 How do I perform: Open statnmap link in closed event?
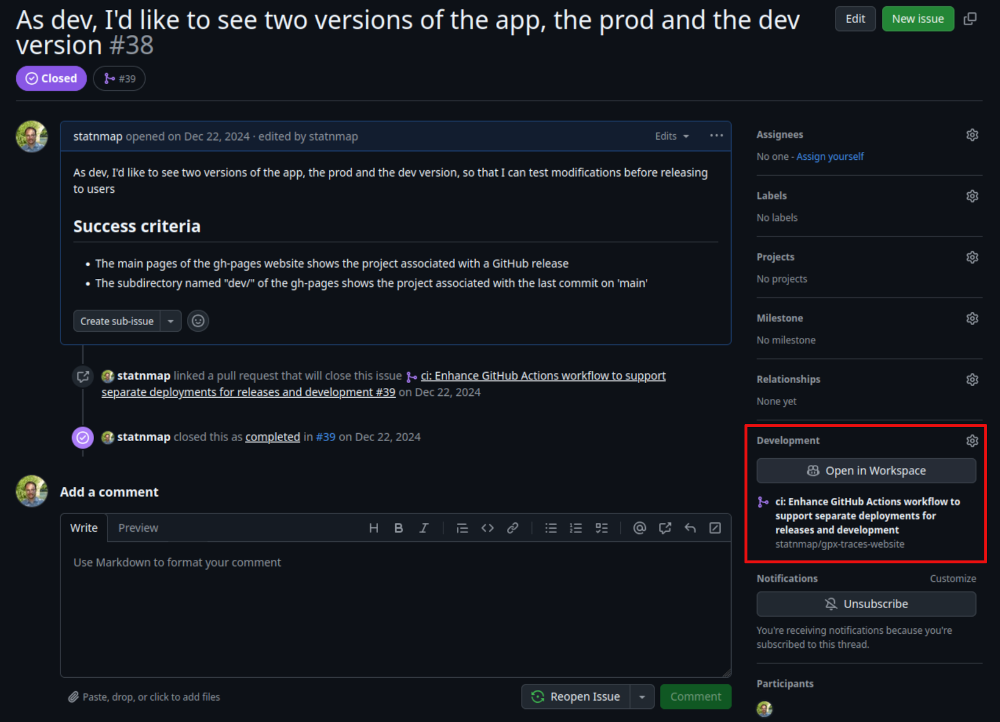tap(143, 437)
